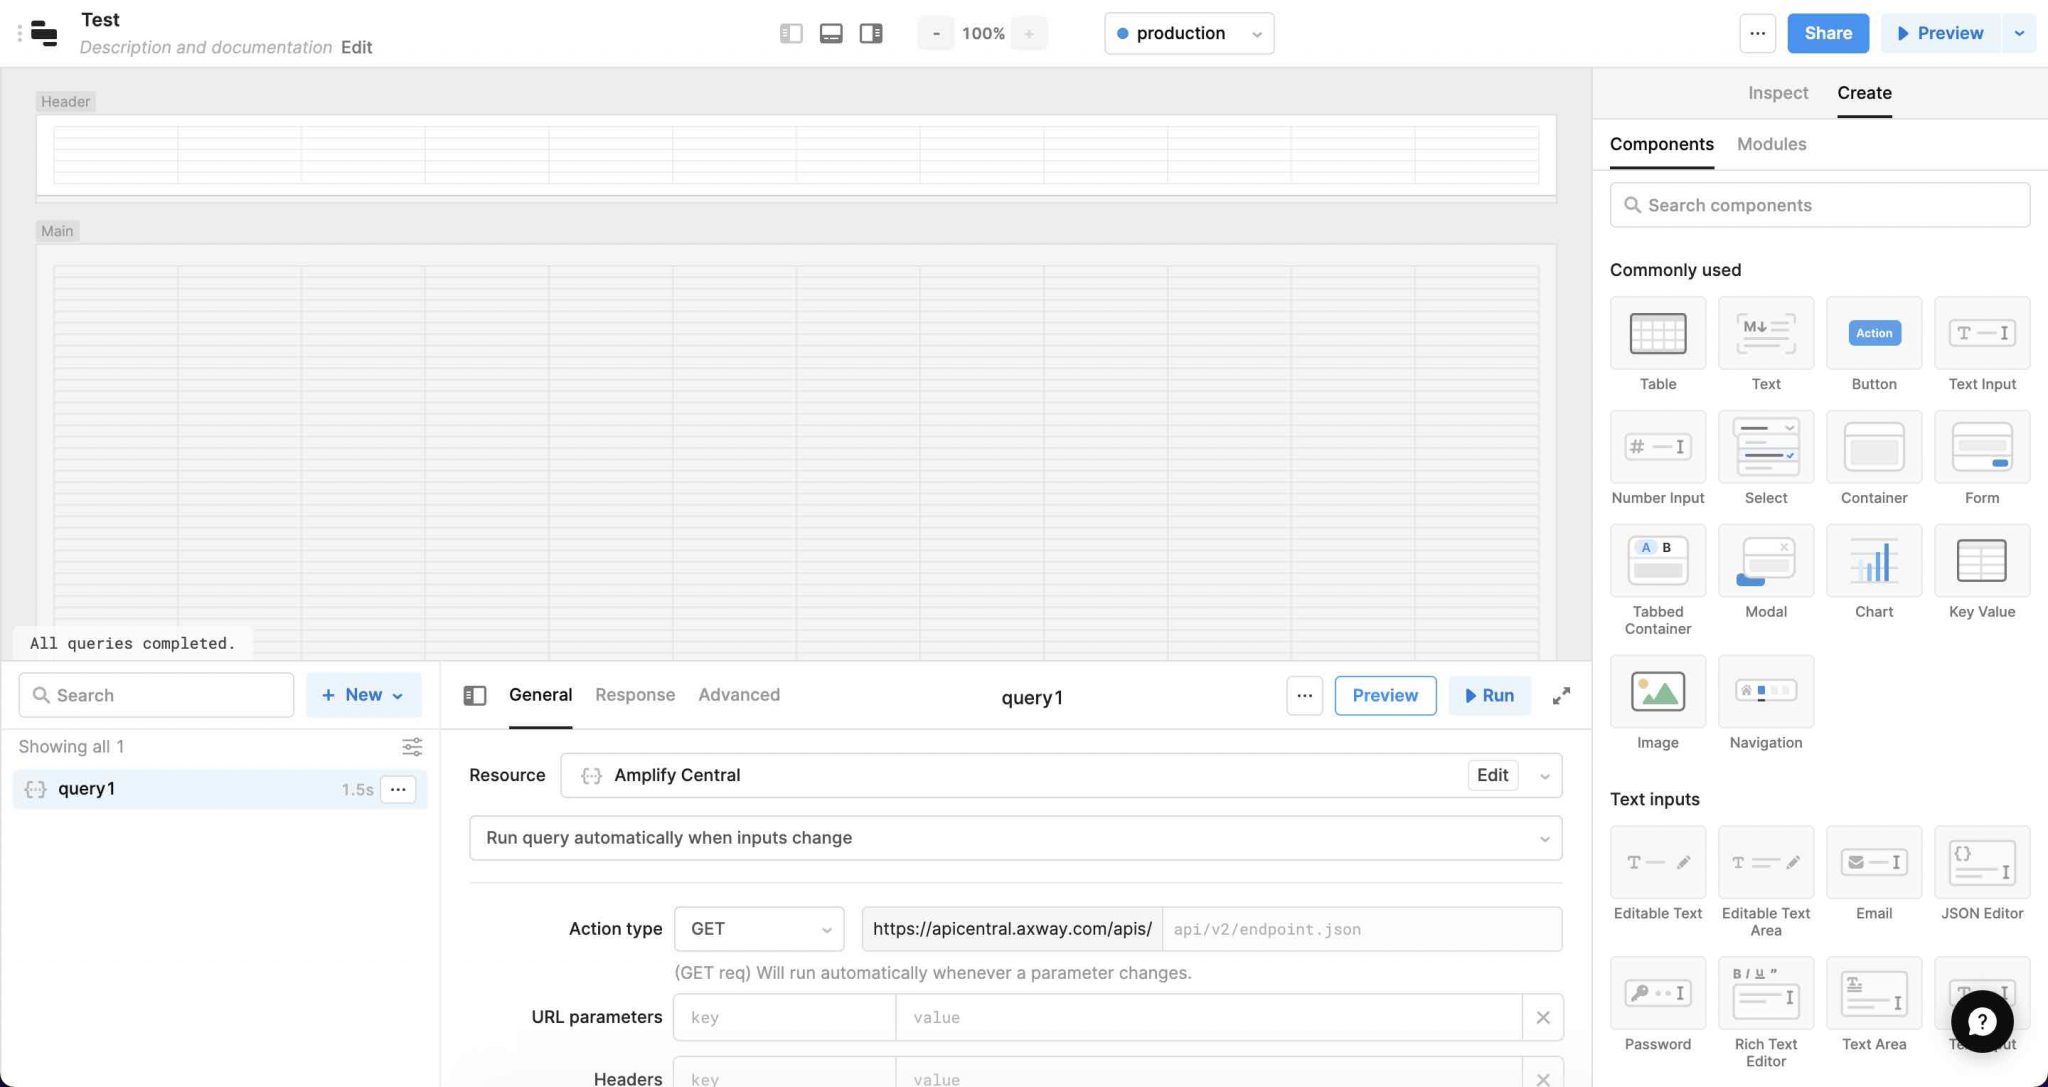The image size is (2048, 1087).
Task: Open the query list filter options
Action: [412, 746]
